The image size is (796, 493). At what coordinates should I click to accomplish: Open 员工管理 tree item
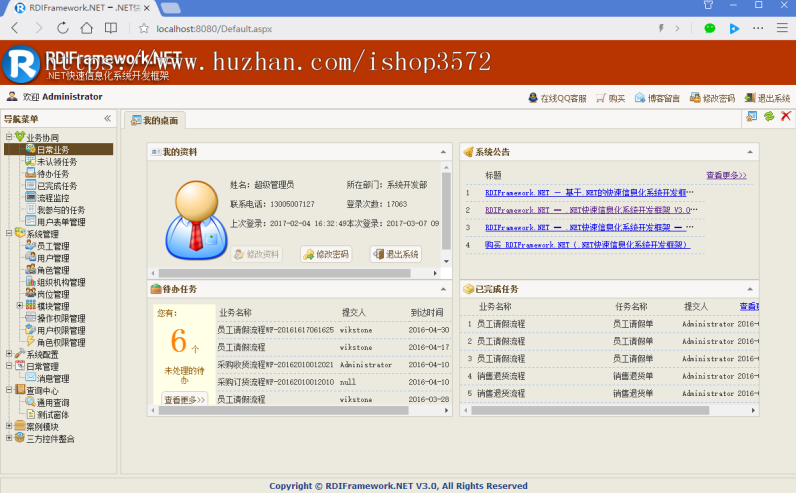[x=53, y=246]
